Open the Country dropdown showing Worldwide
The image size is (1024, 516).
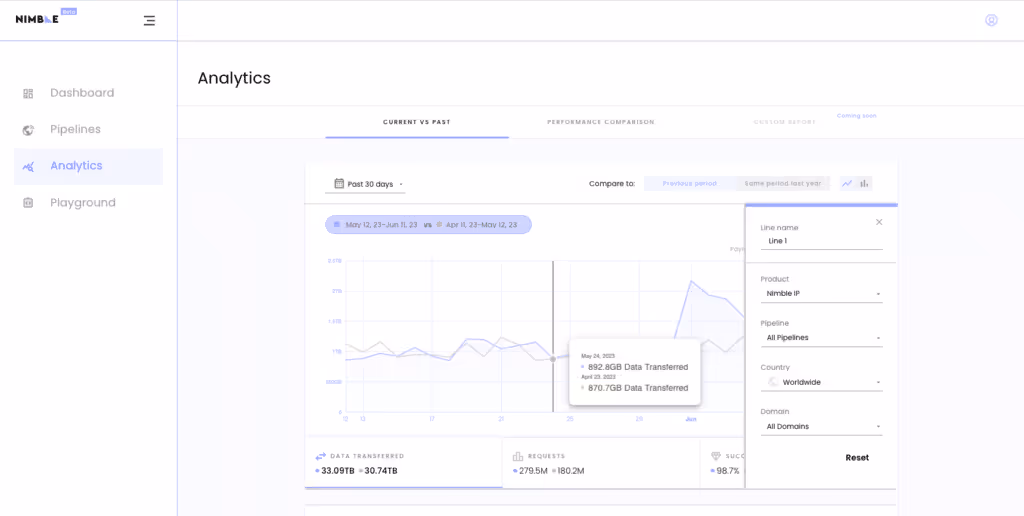coord(822,382)
